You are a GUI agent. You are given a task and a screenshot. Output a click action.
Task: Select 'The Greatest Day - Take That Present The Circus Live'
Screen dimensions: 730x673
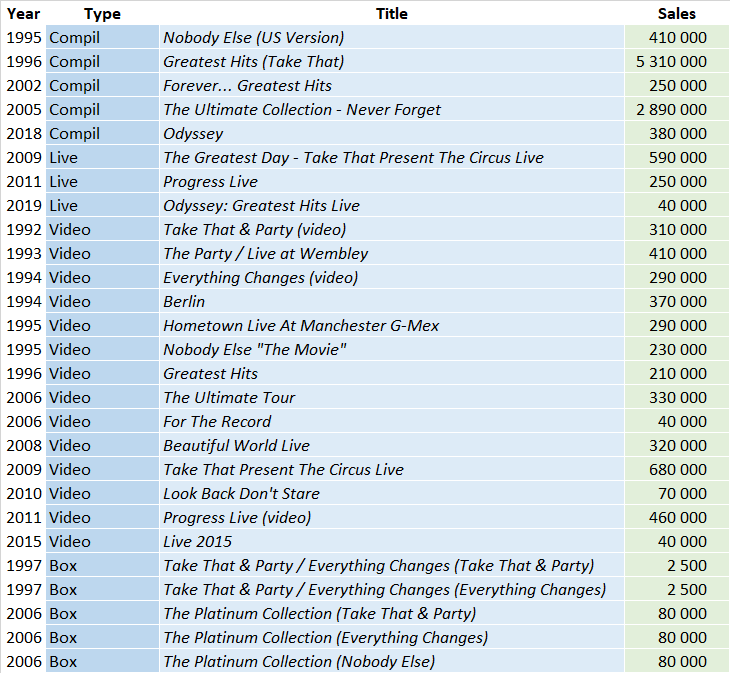(x=353, y=158)
